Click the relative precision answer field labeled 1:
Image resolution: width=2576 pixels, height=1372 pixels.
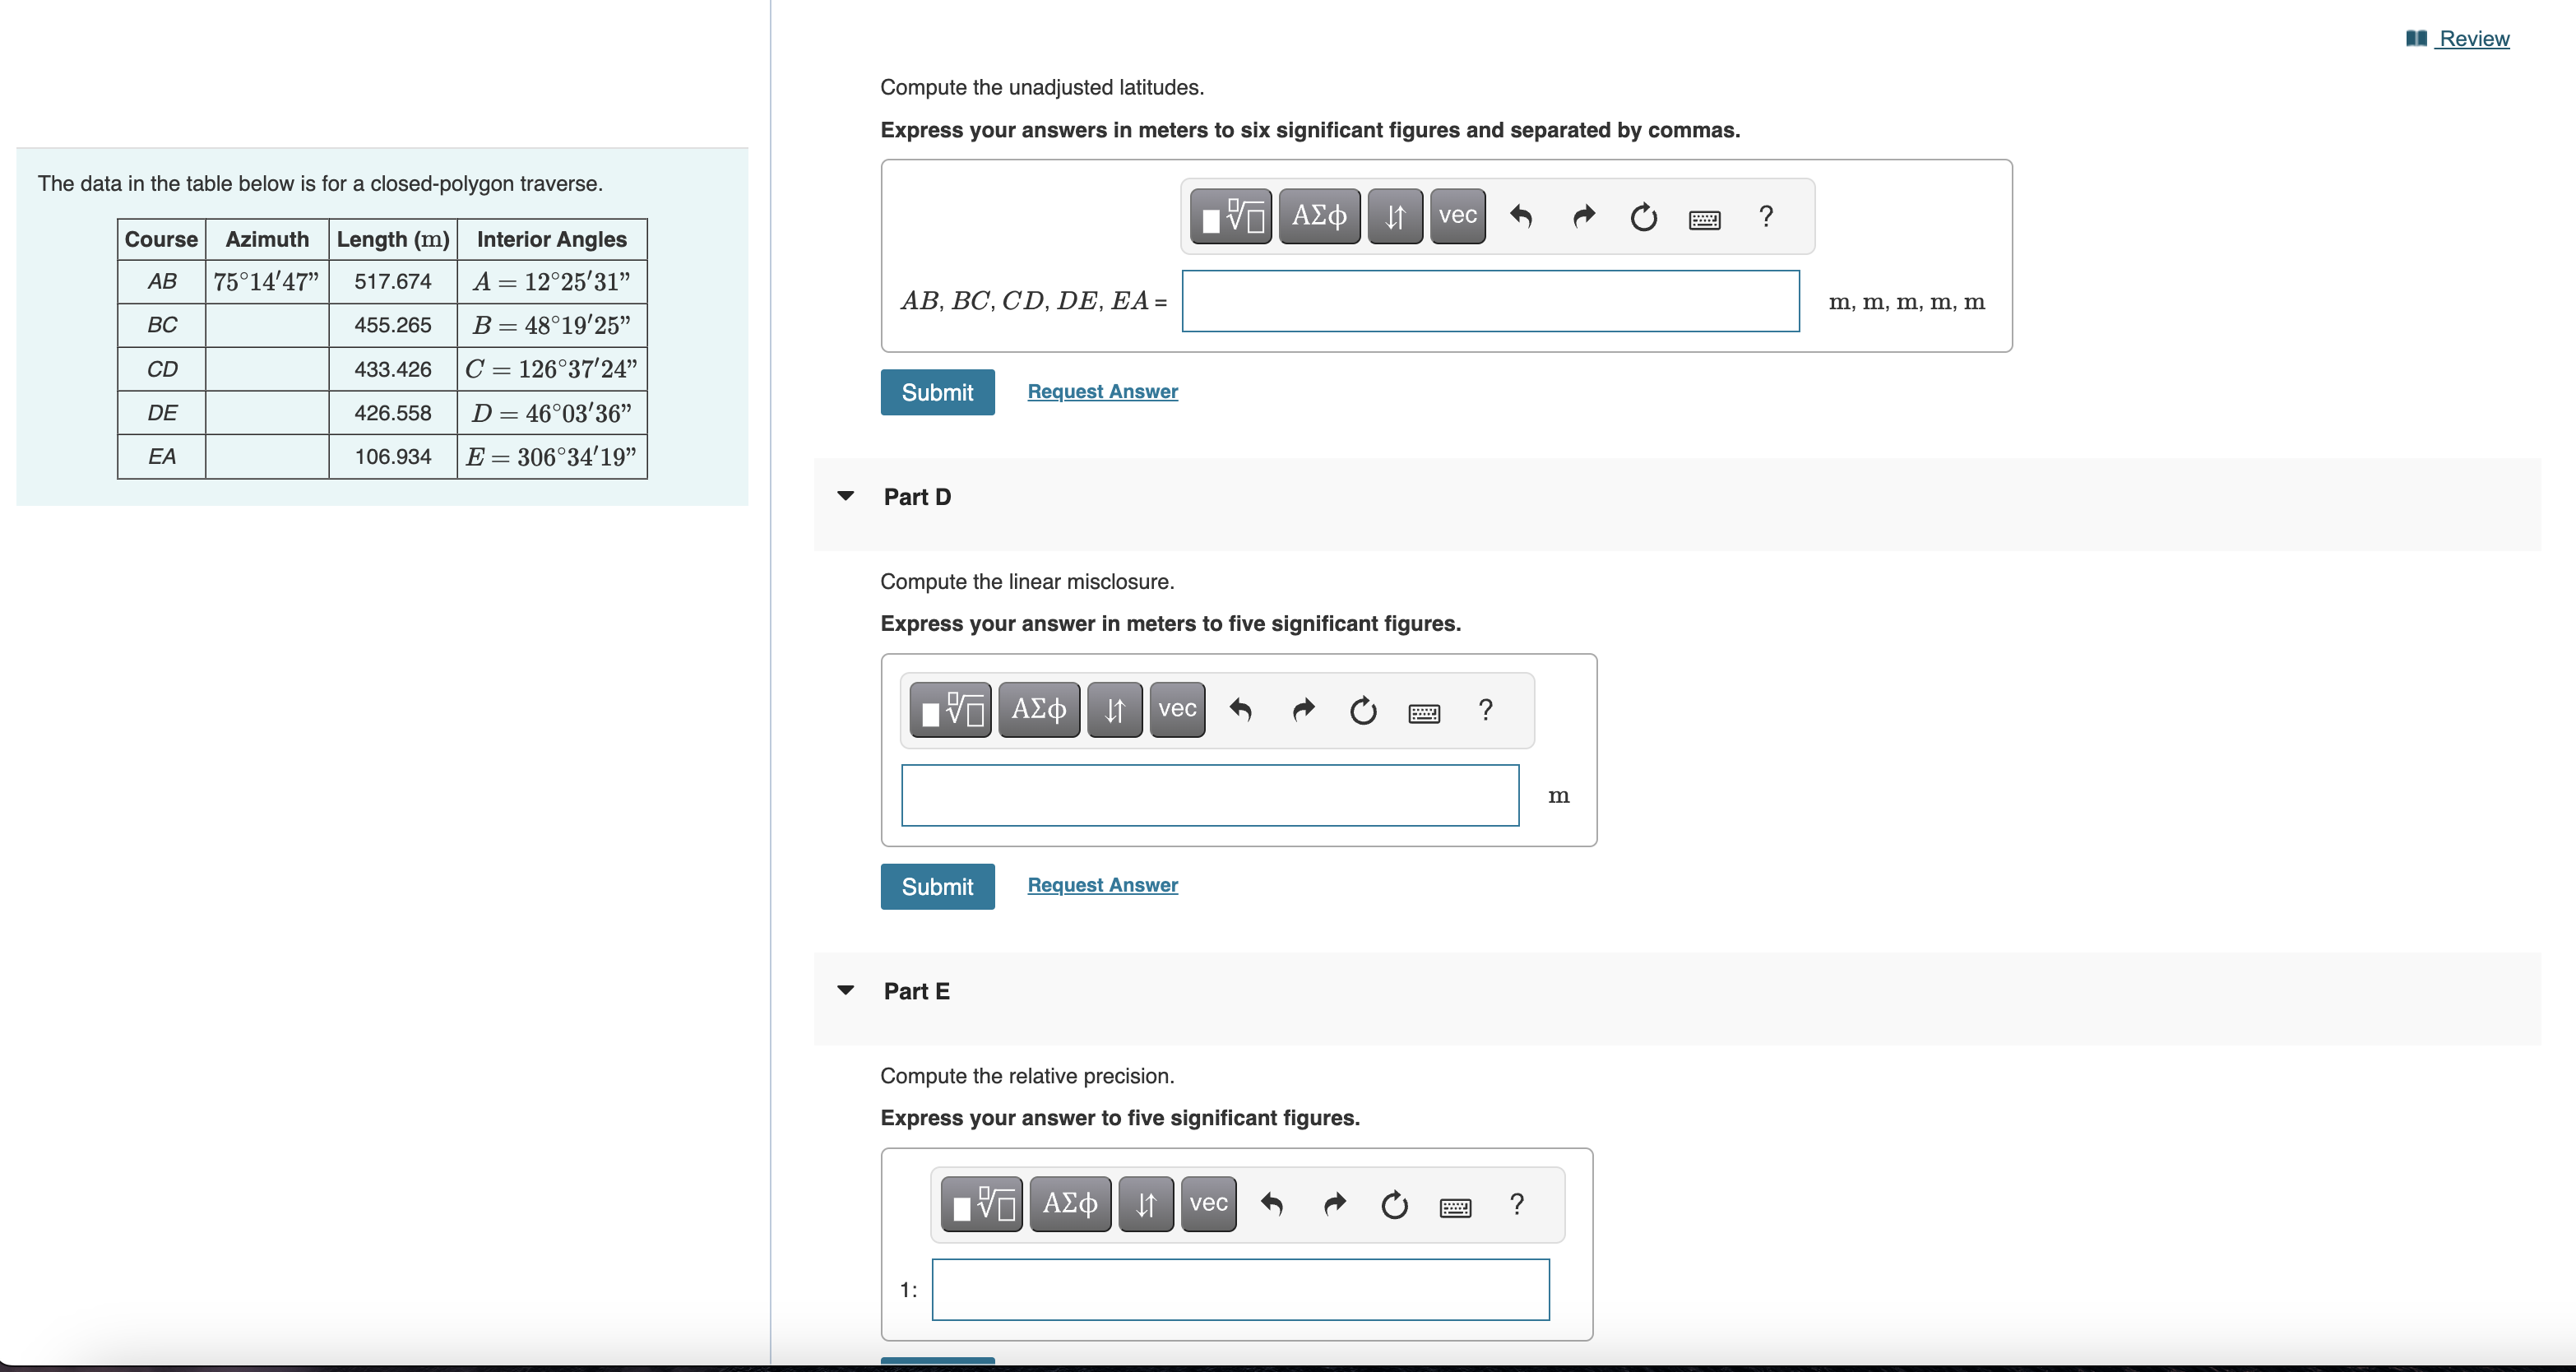1239,1289
